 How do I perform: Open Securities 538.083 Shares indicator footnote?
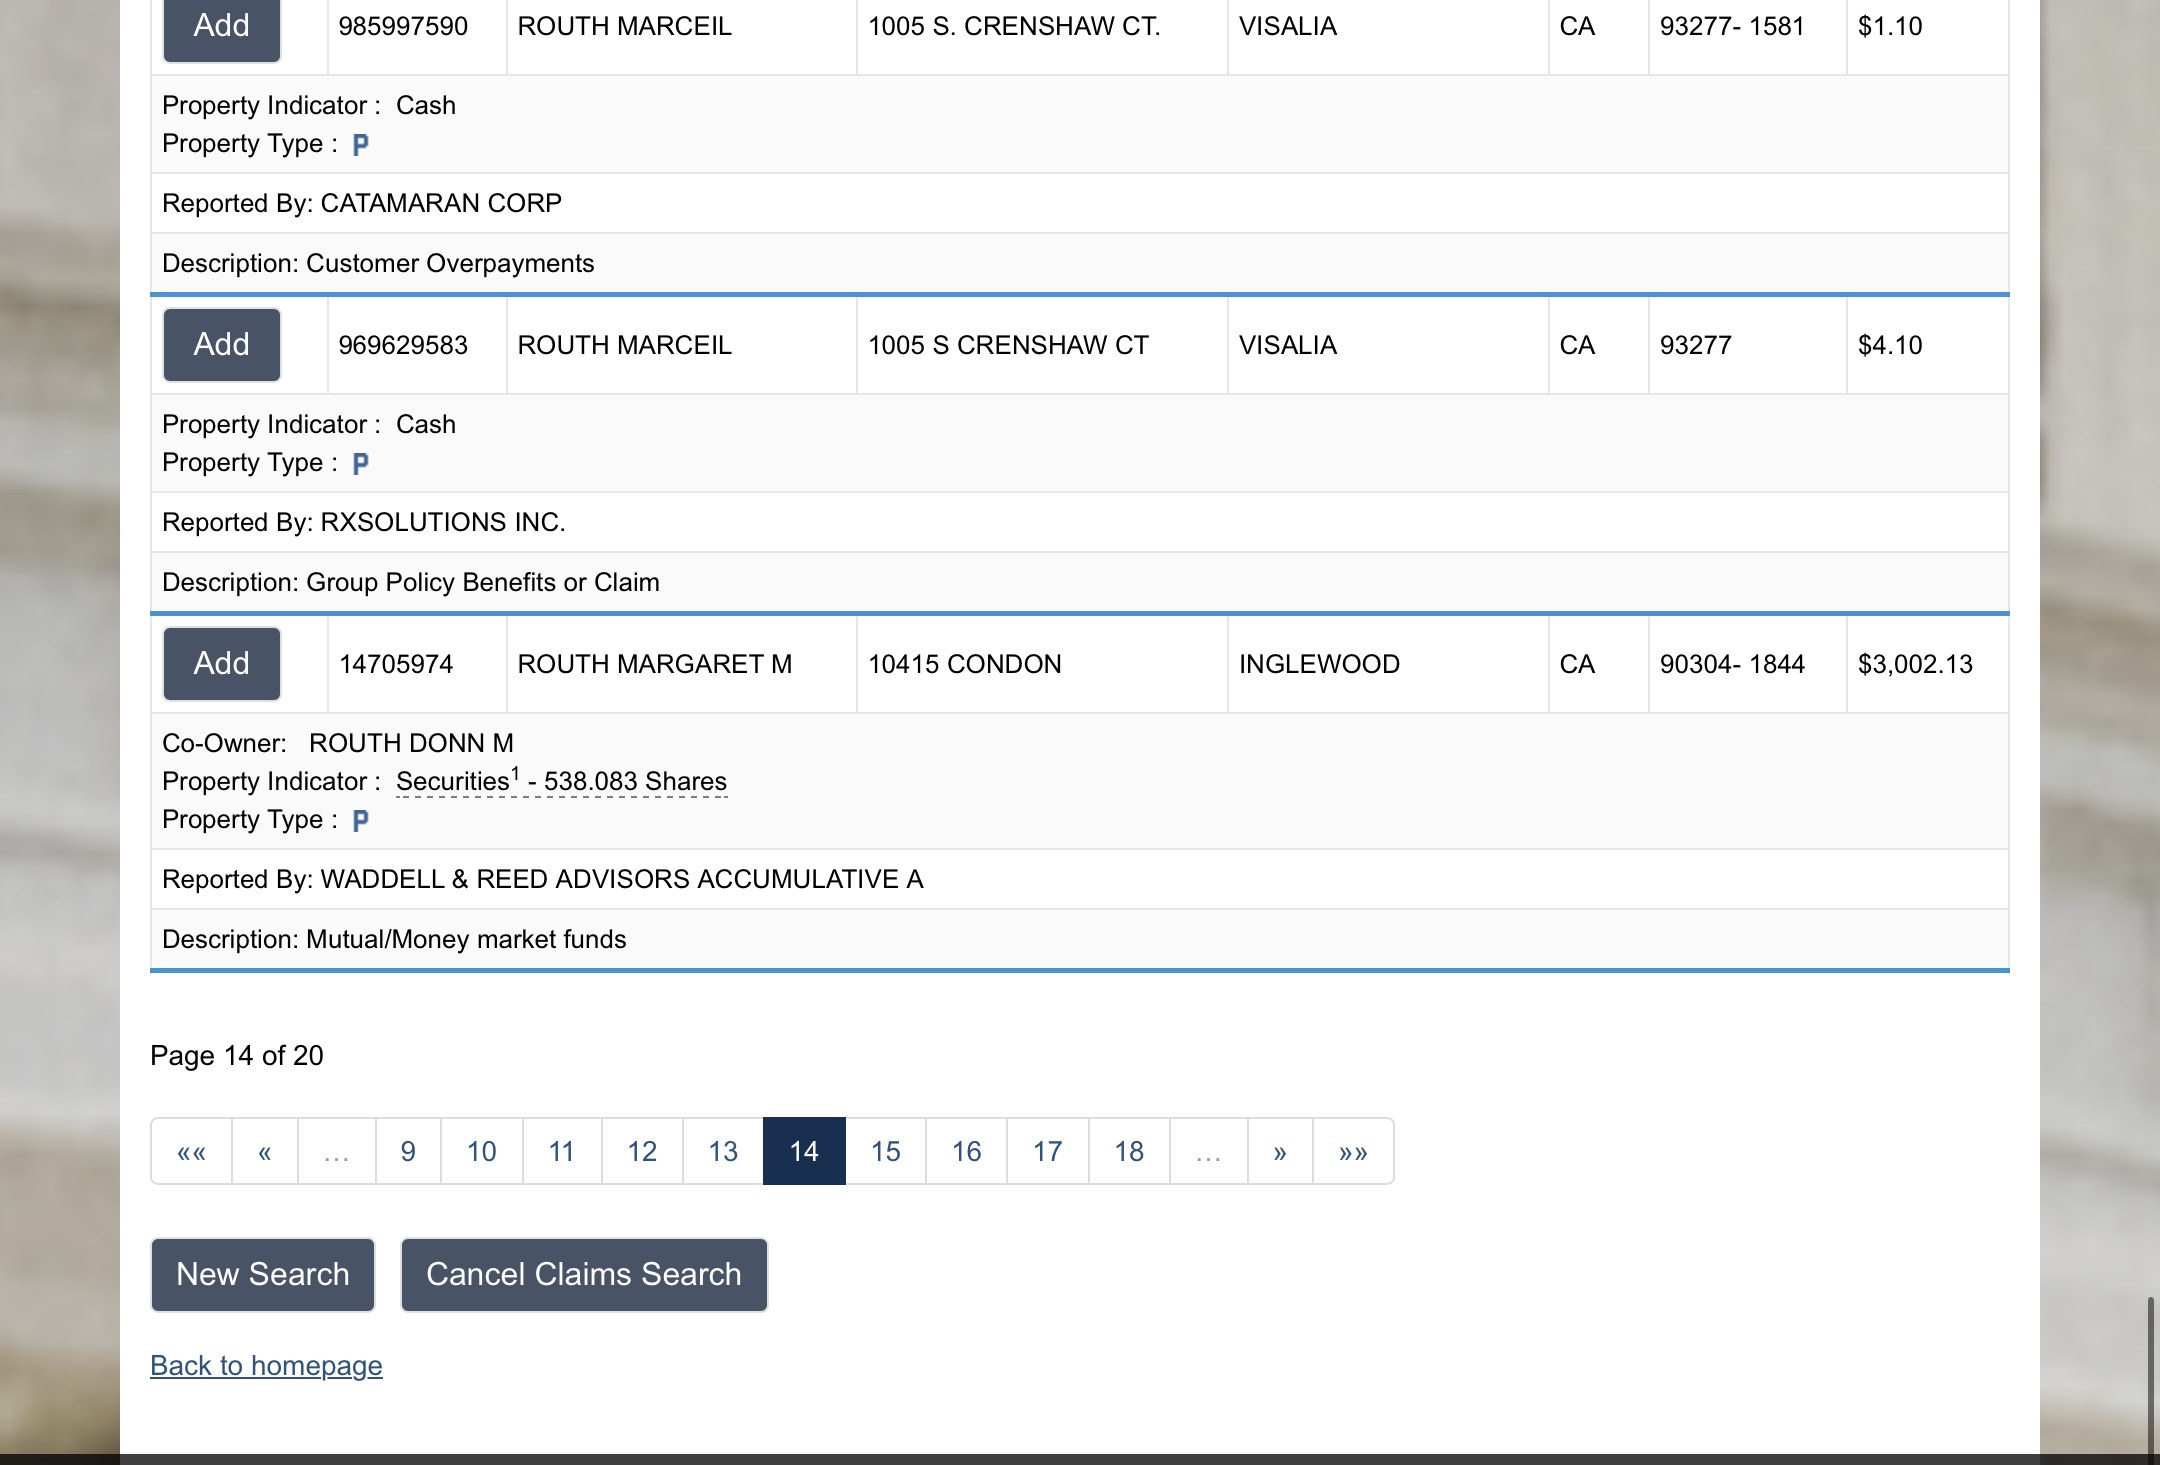[561, 781]
